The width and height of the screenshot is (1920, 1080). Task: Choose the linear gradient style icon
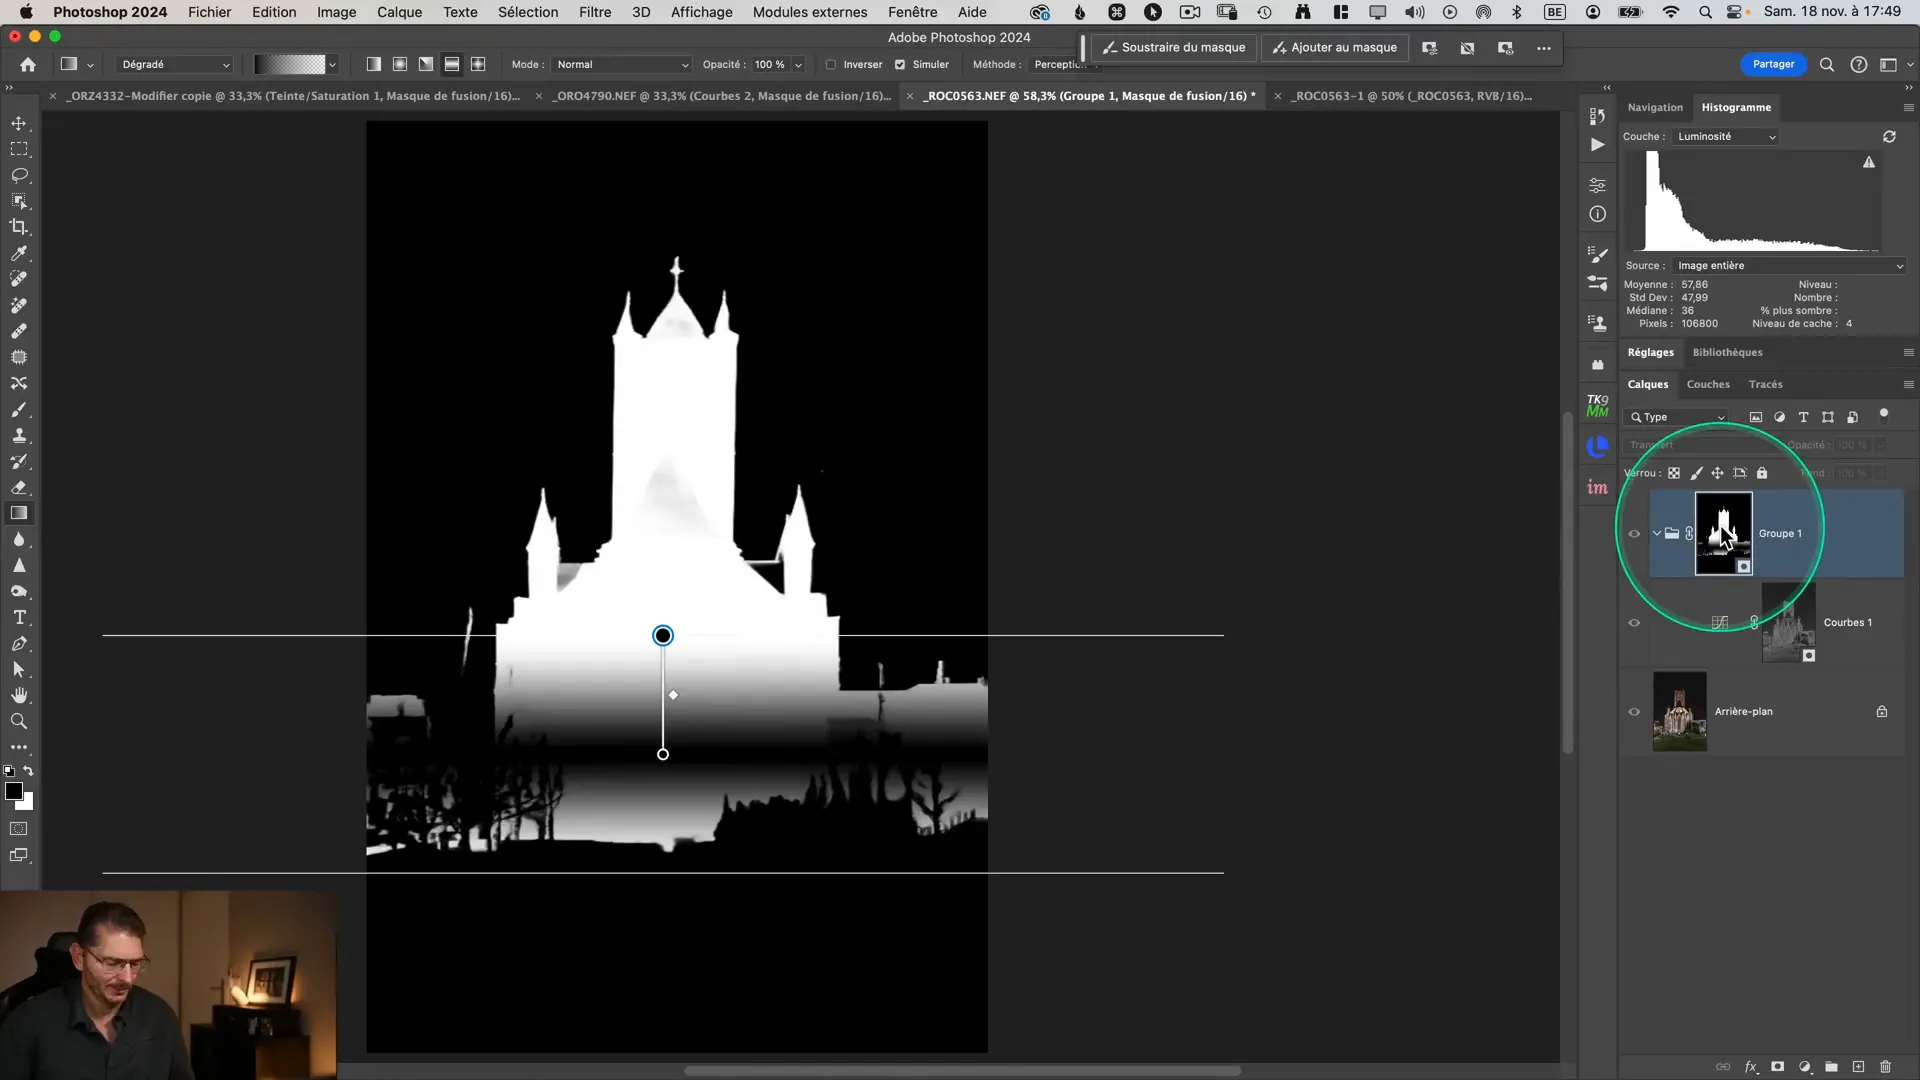tap(373, 64)
